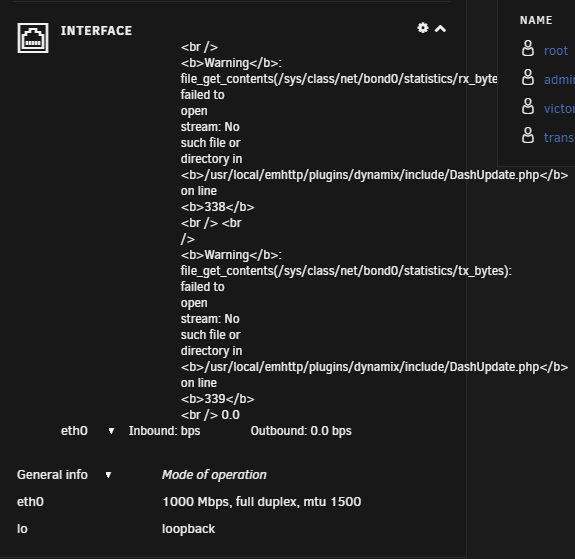Select the NAME column heading
The width and height of the screenshot is (575, 559).
coord(536,20)
